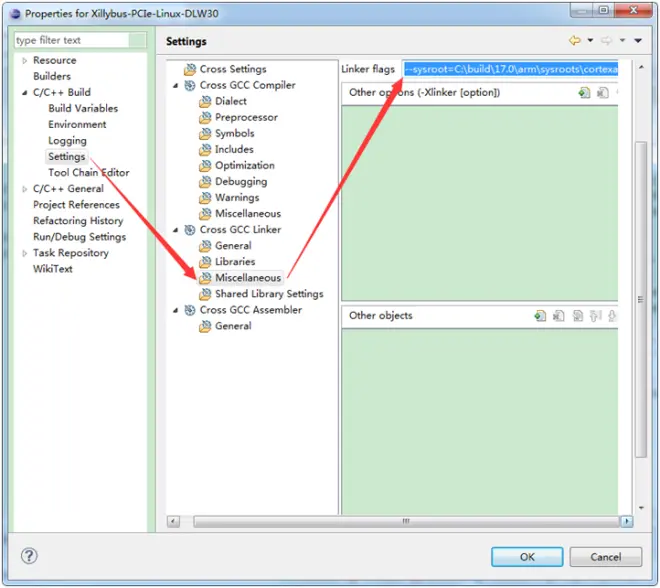Viewport: 660px width, 588px height.
Task: Select General under Cross GCC Assembler
Action: pyautogui.click(x=233, y=326)
